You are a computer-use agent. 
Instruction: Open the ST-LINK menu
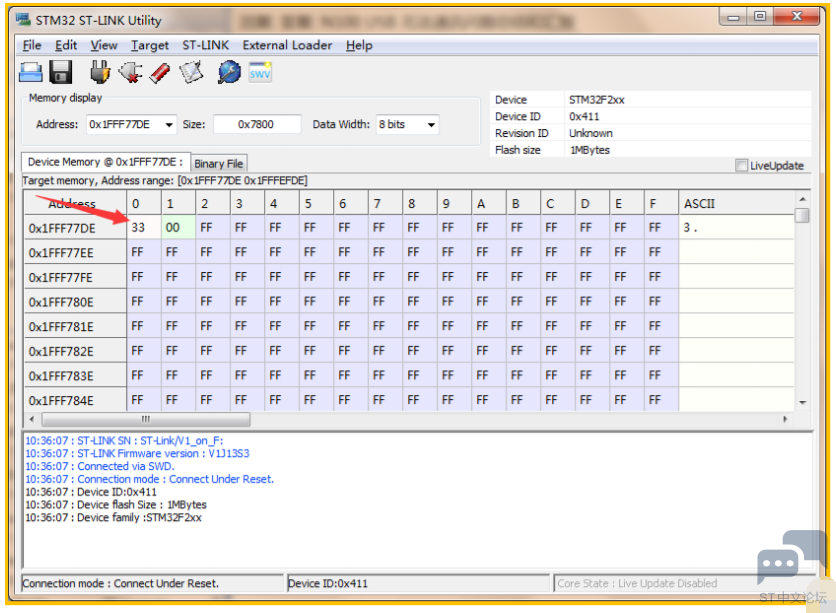pos(205,45)
